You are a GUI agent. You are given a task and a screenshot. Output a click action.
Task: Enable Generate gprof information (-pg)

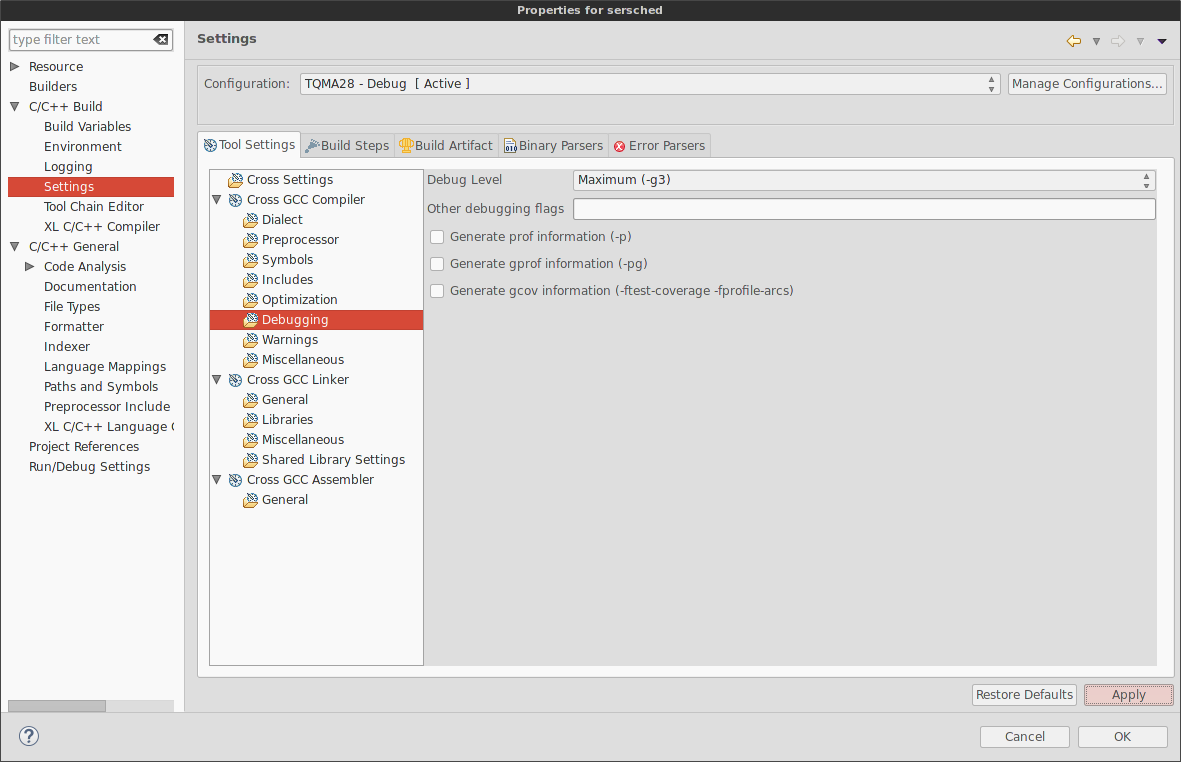437,264
